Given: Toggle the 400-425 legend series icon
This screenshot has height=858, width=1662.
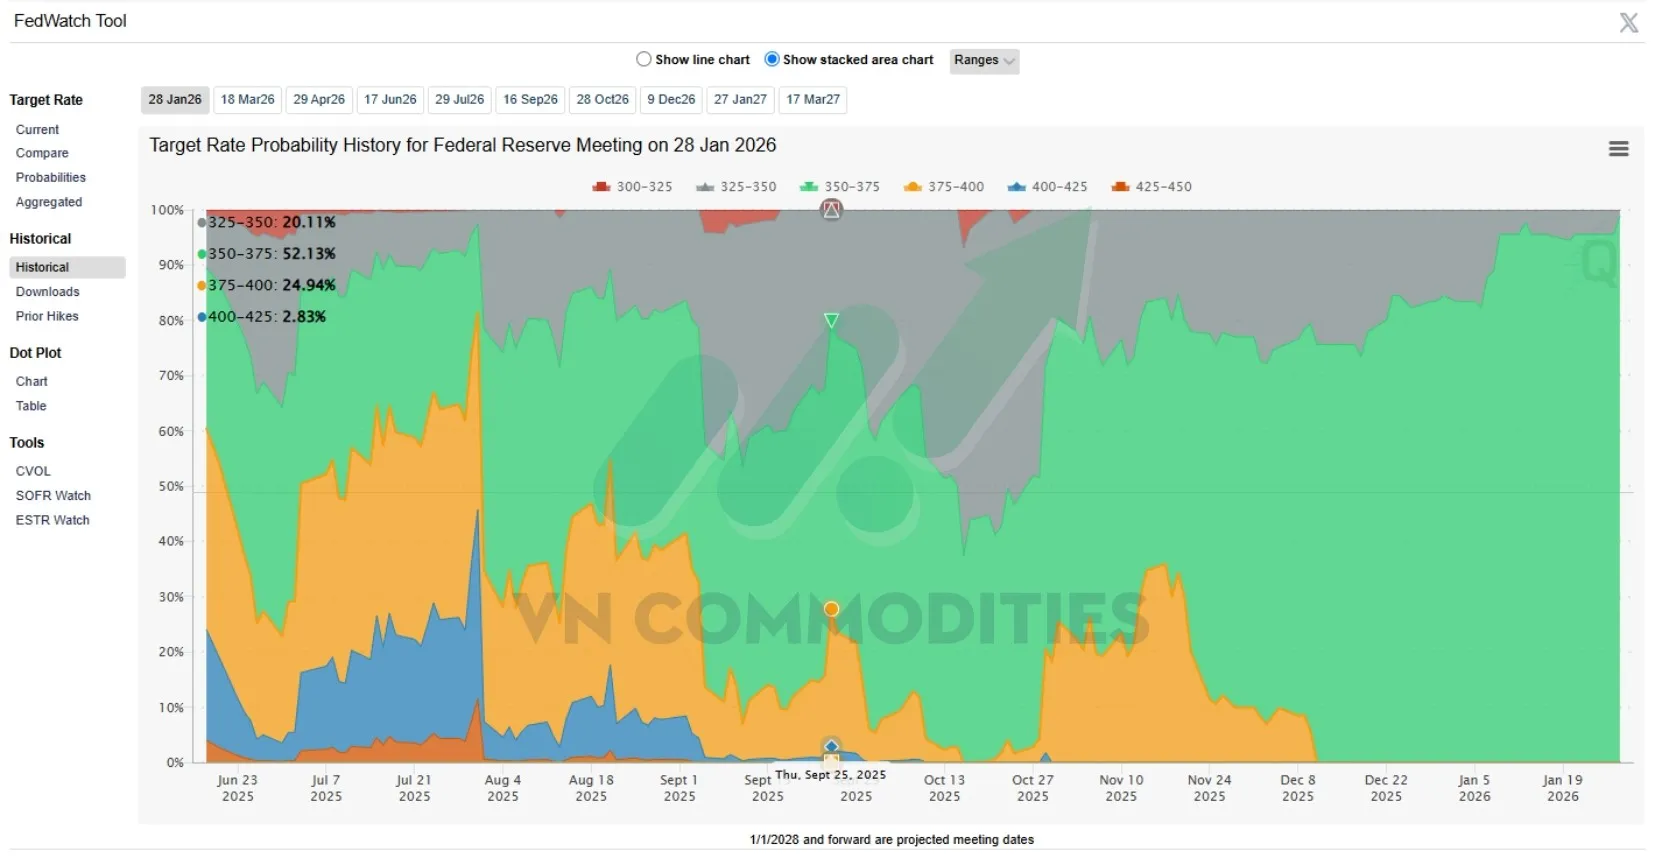Looking at the screenshot, I should click(1016, 187).
